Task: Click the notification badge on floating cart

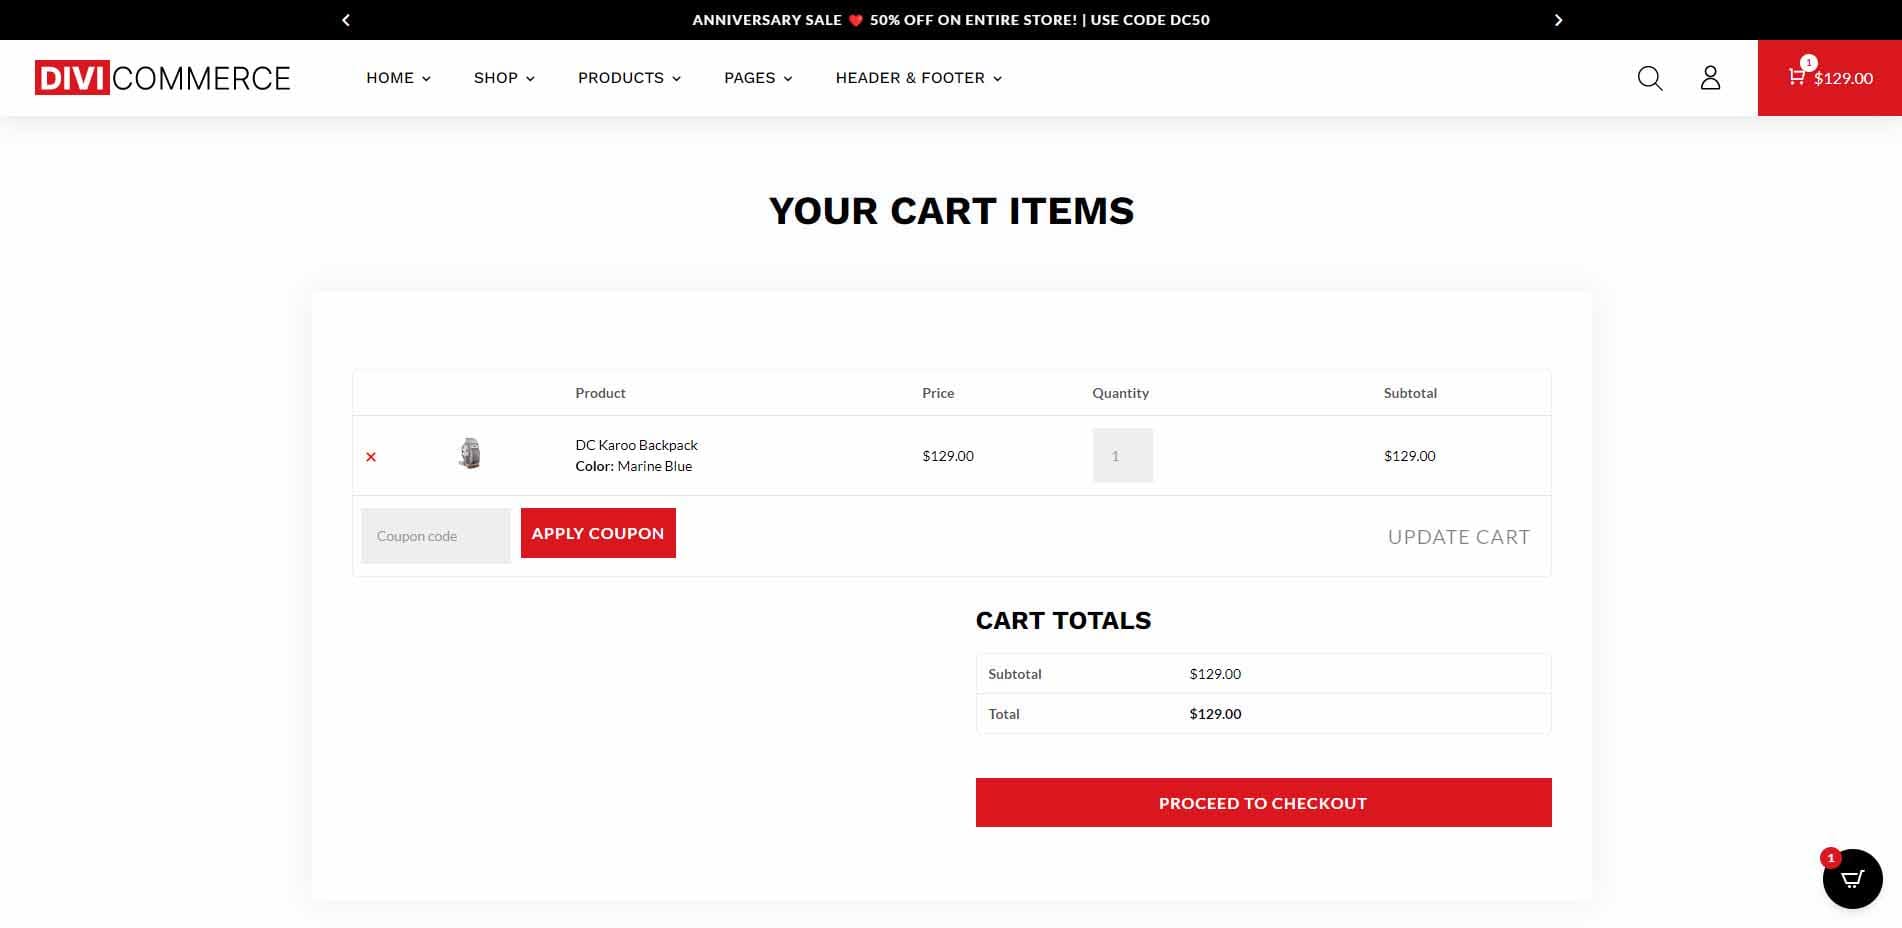Action: click(x=1829, y=857)
